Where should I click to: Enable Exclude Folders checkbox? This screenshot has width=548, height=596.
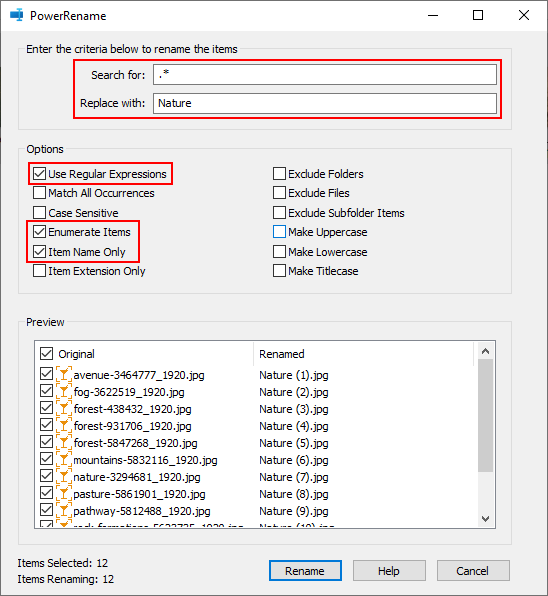[279, 174]
